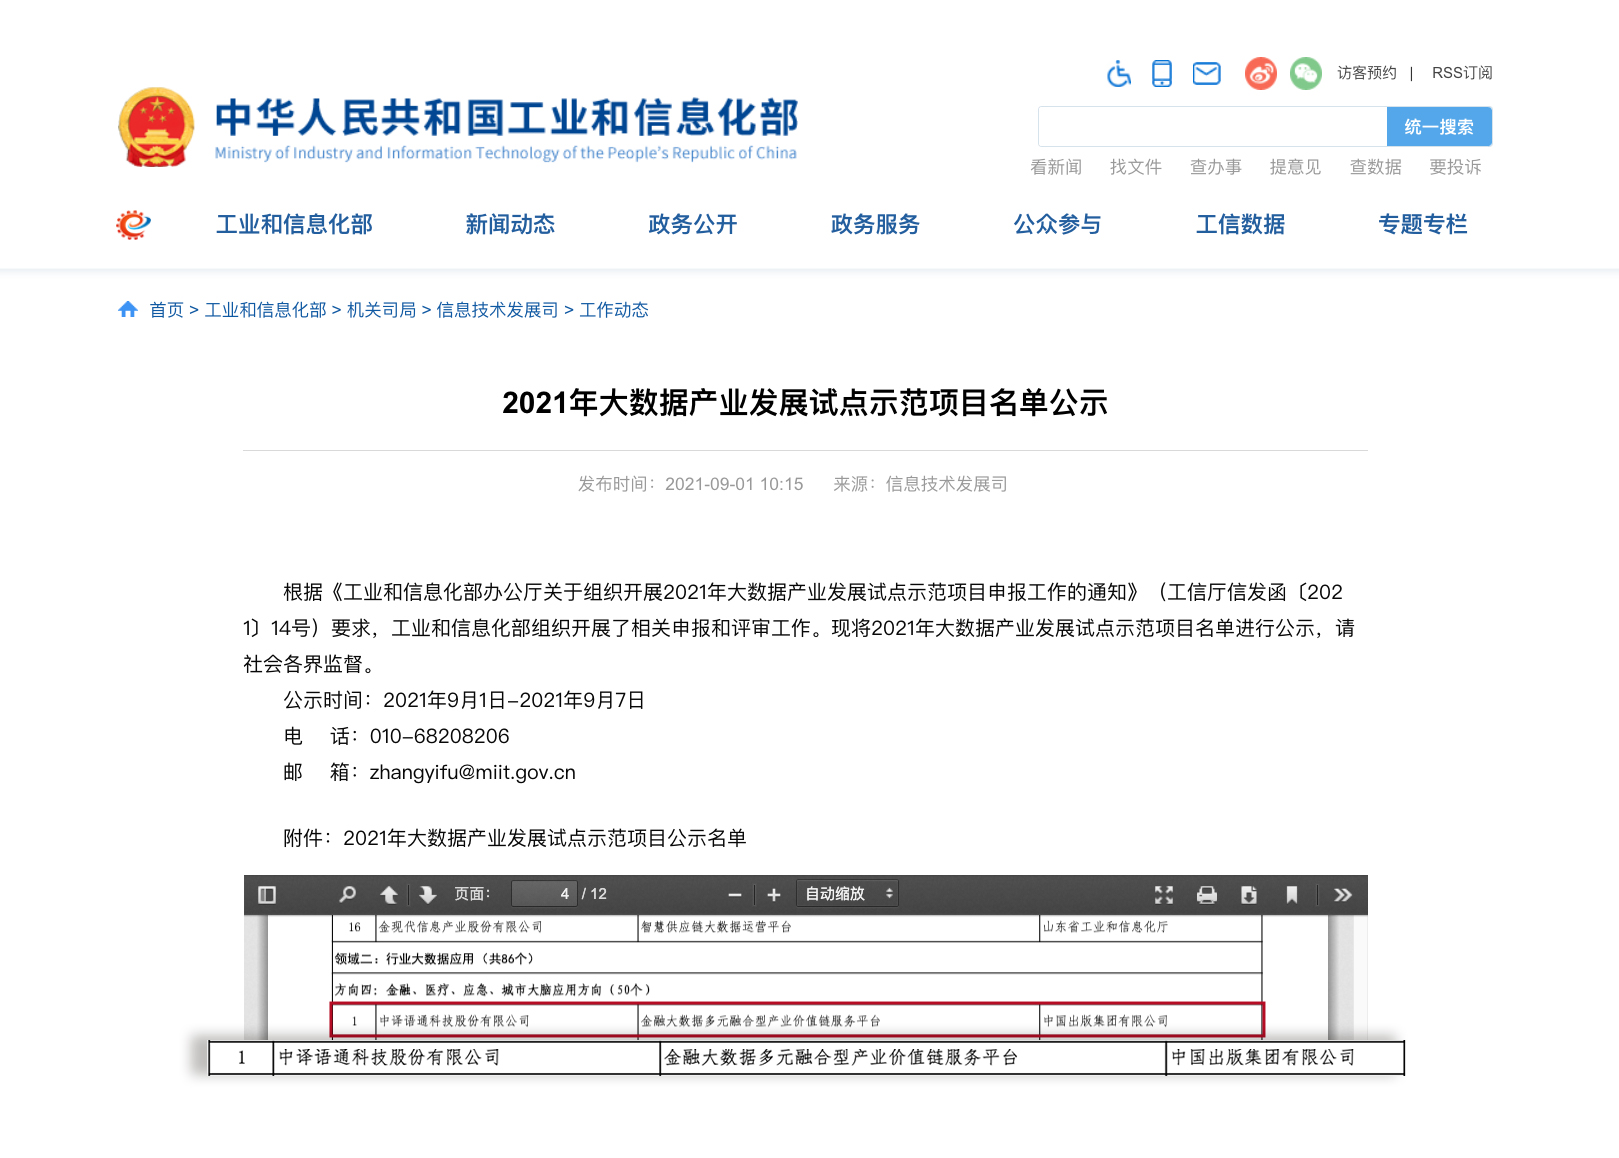Click the accessibility wheelchair icon
The width and height of the screenshot is (1619, 1158).
[x=1119, y=73]
